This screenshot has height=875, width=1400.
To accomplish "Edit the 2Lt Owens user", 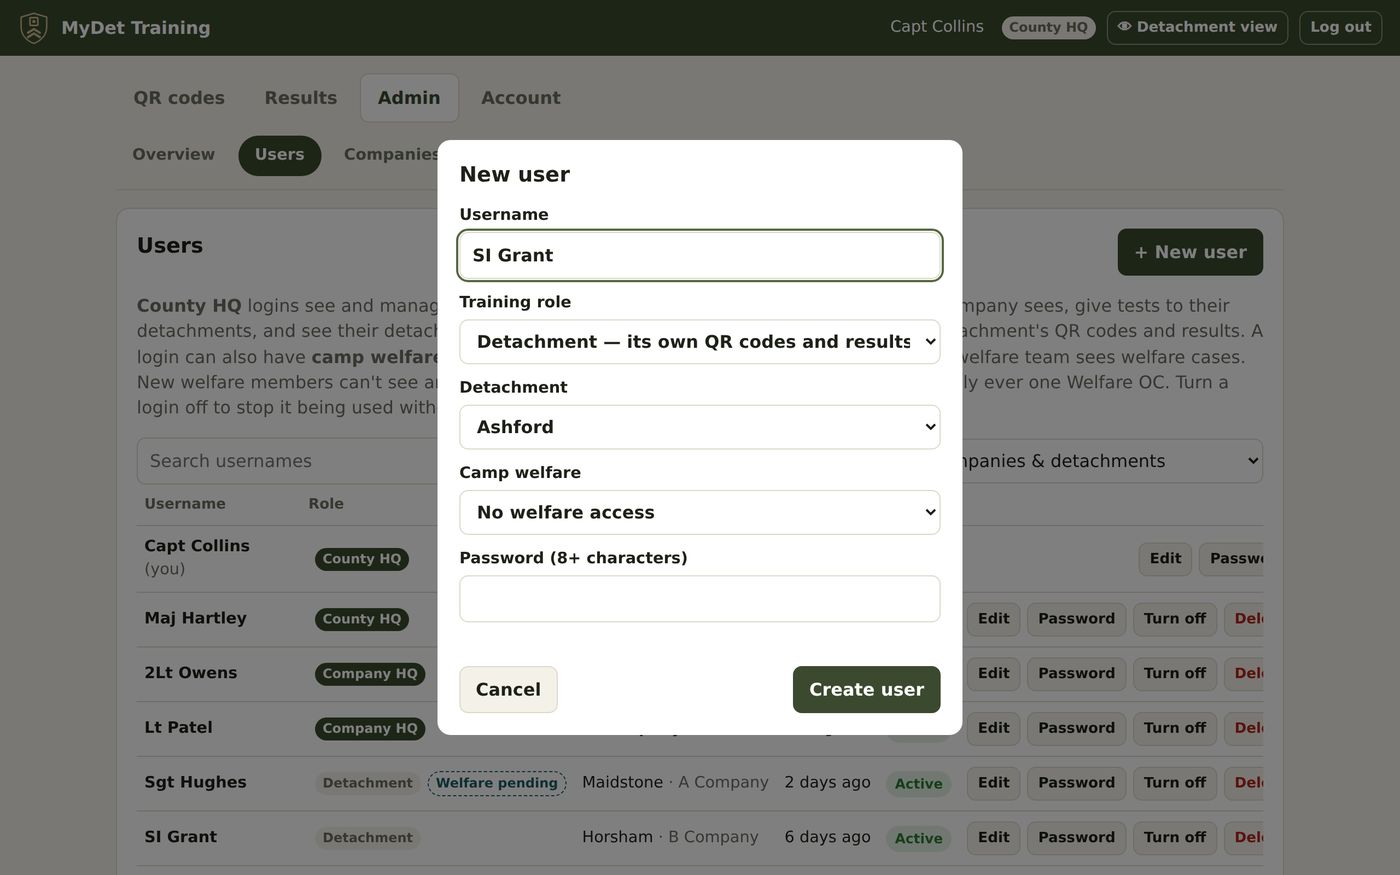I will tap(994, 674).
